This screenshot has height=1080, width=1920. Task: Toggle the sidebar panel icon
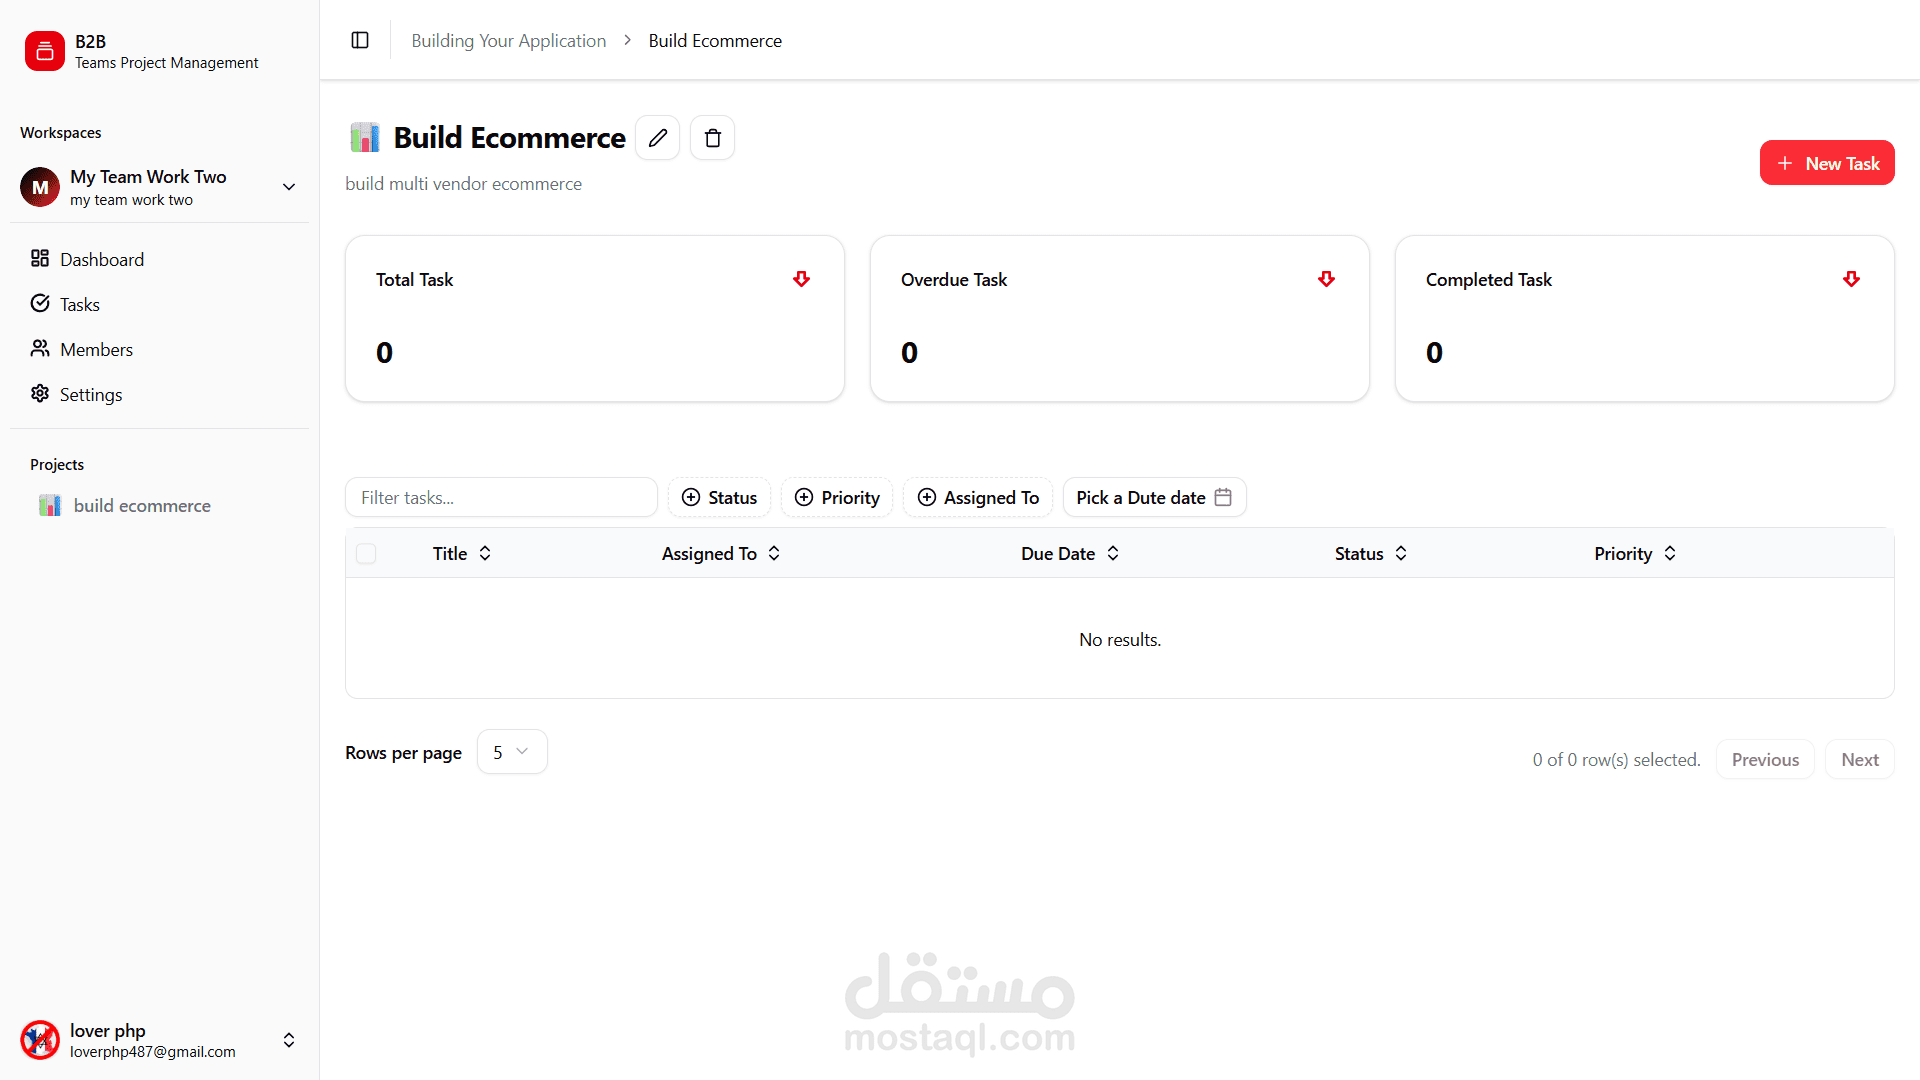pos(360,40)
